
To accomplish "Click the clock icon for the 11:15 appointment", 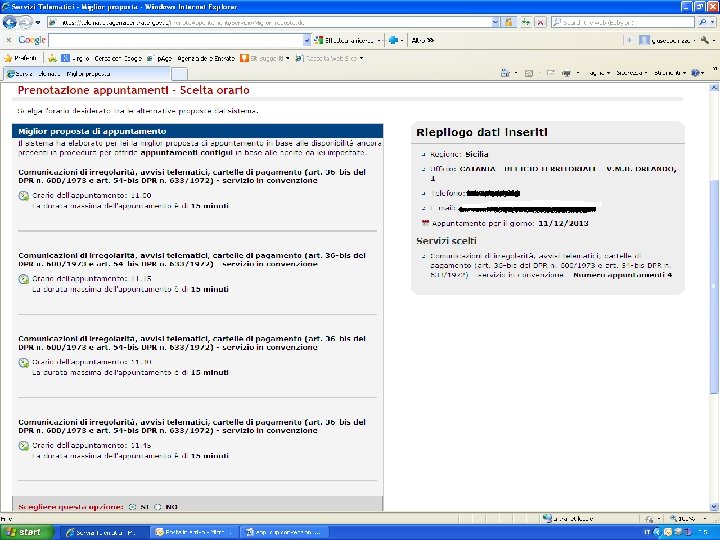I will click(23, 279).
